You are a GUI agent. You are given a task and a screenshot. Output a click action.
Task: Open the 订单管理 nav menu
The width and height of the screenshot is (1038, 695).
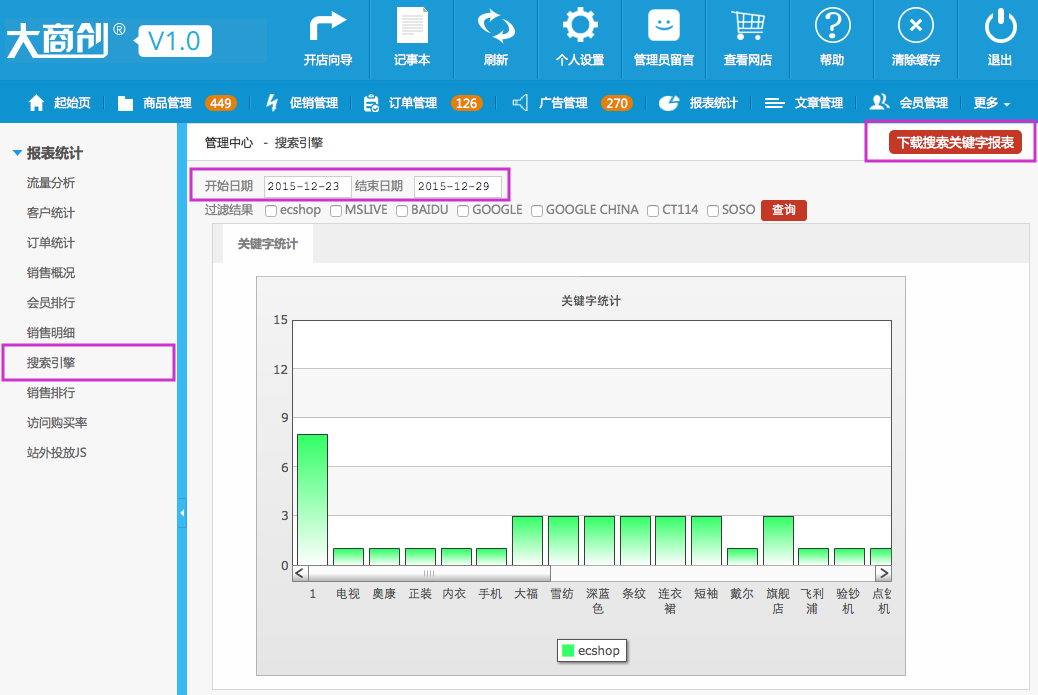click(x=412, y=103)
